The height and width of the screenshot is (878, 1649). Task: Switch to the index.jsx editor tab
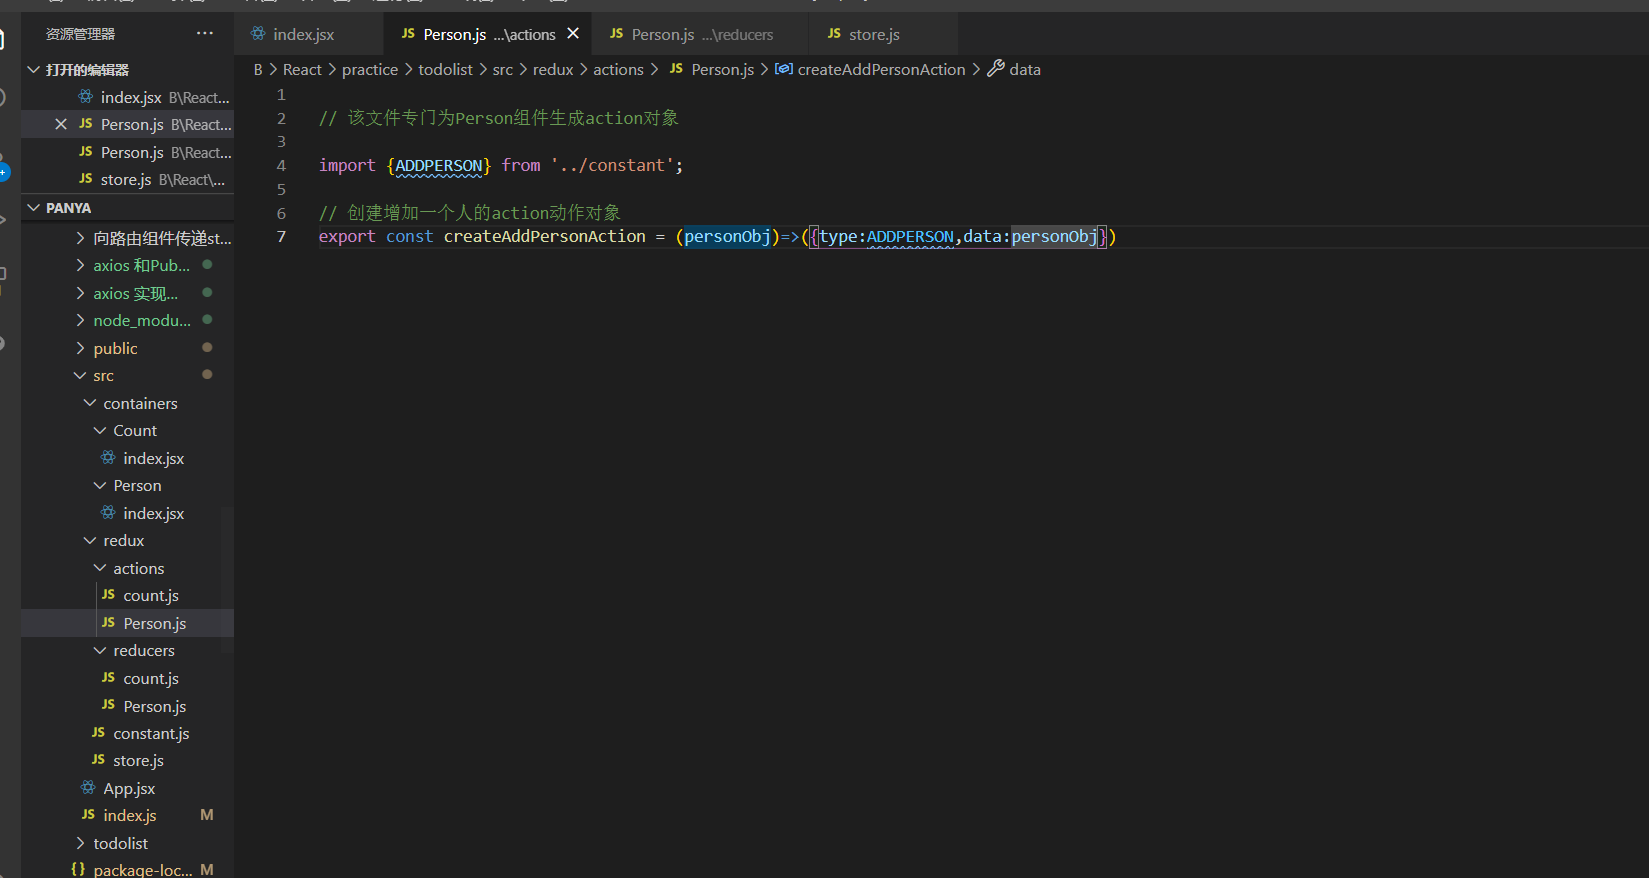309,34
